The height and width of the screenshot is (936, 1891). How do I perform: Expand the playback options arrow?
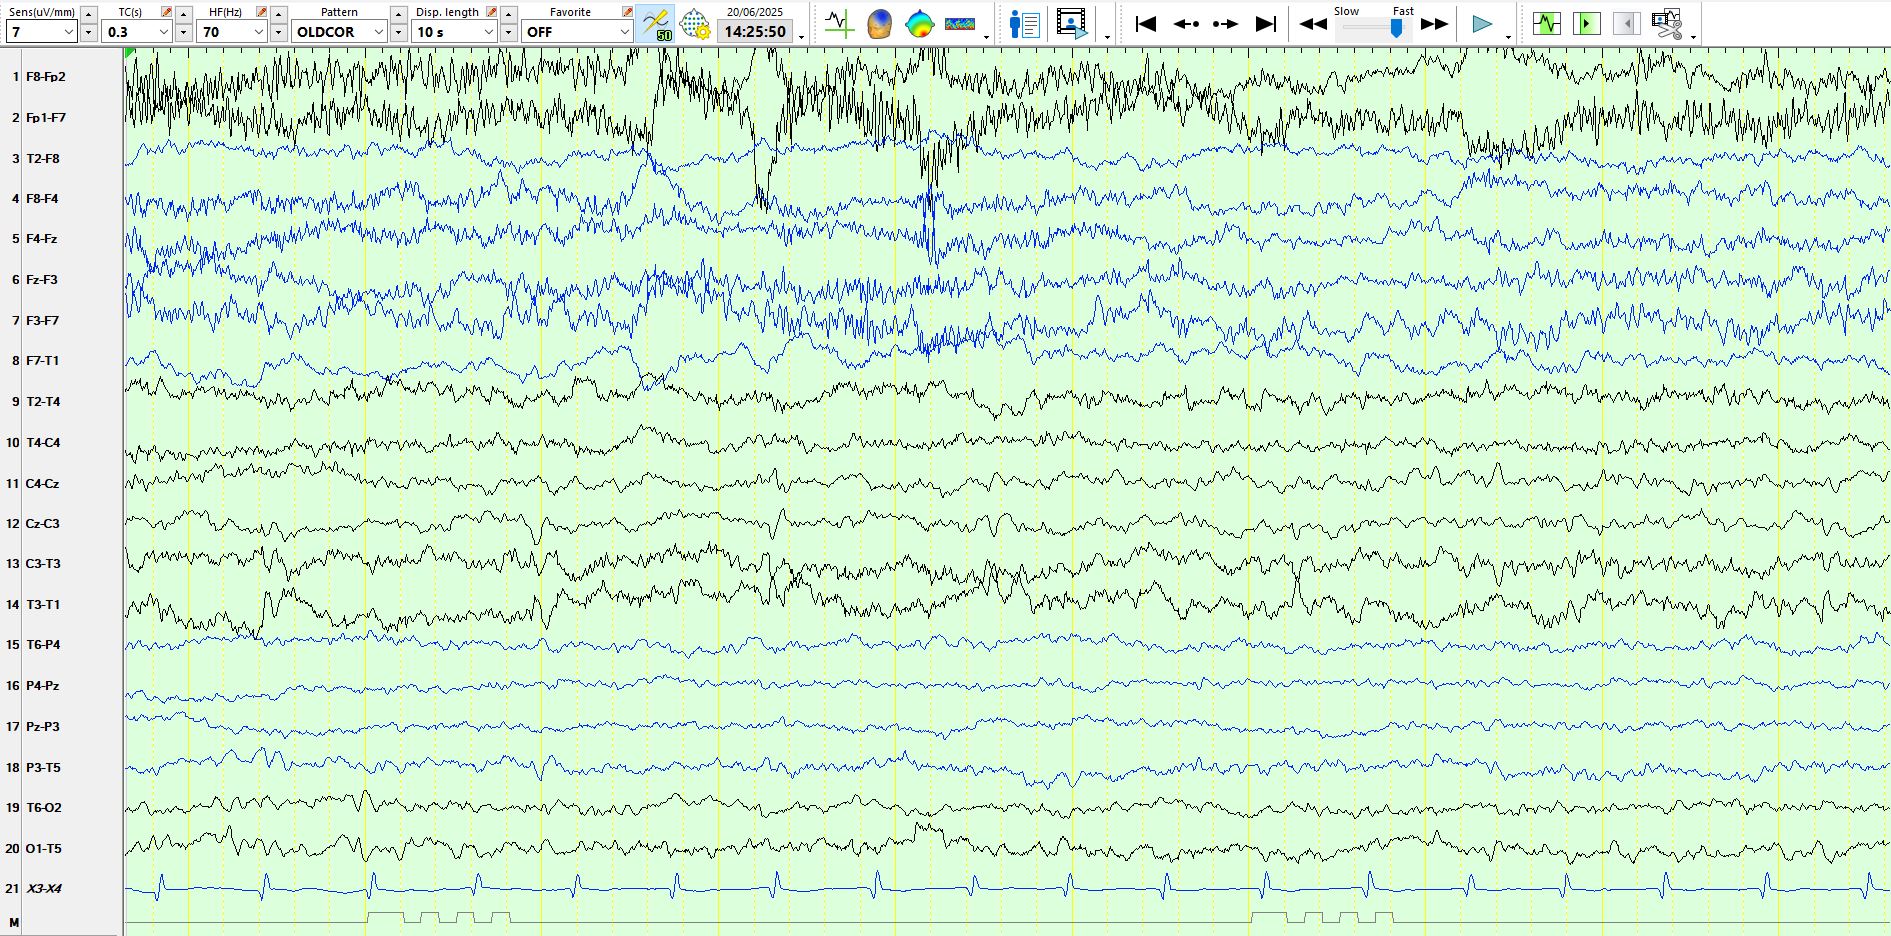(1508, 36)
